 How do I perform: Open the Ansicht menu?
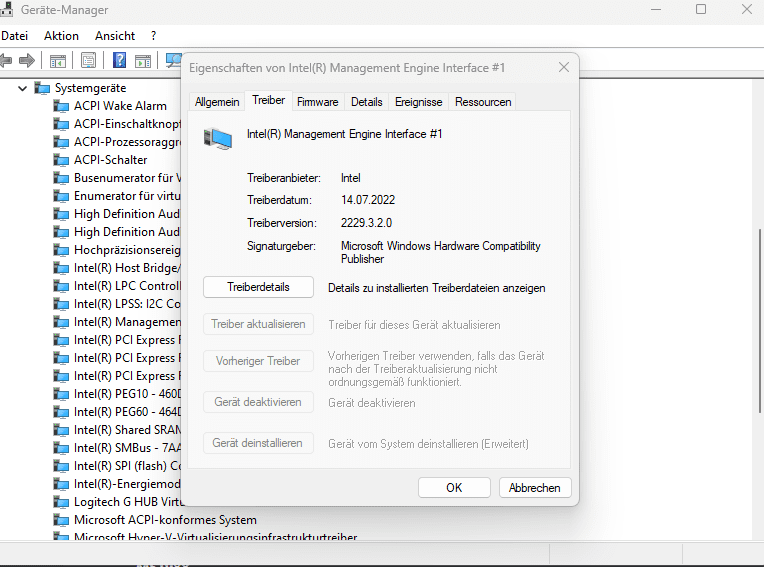115,36
